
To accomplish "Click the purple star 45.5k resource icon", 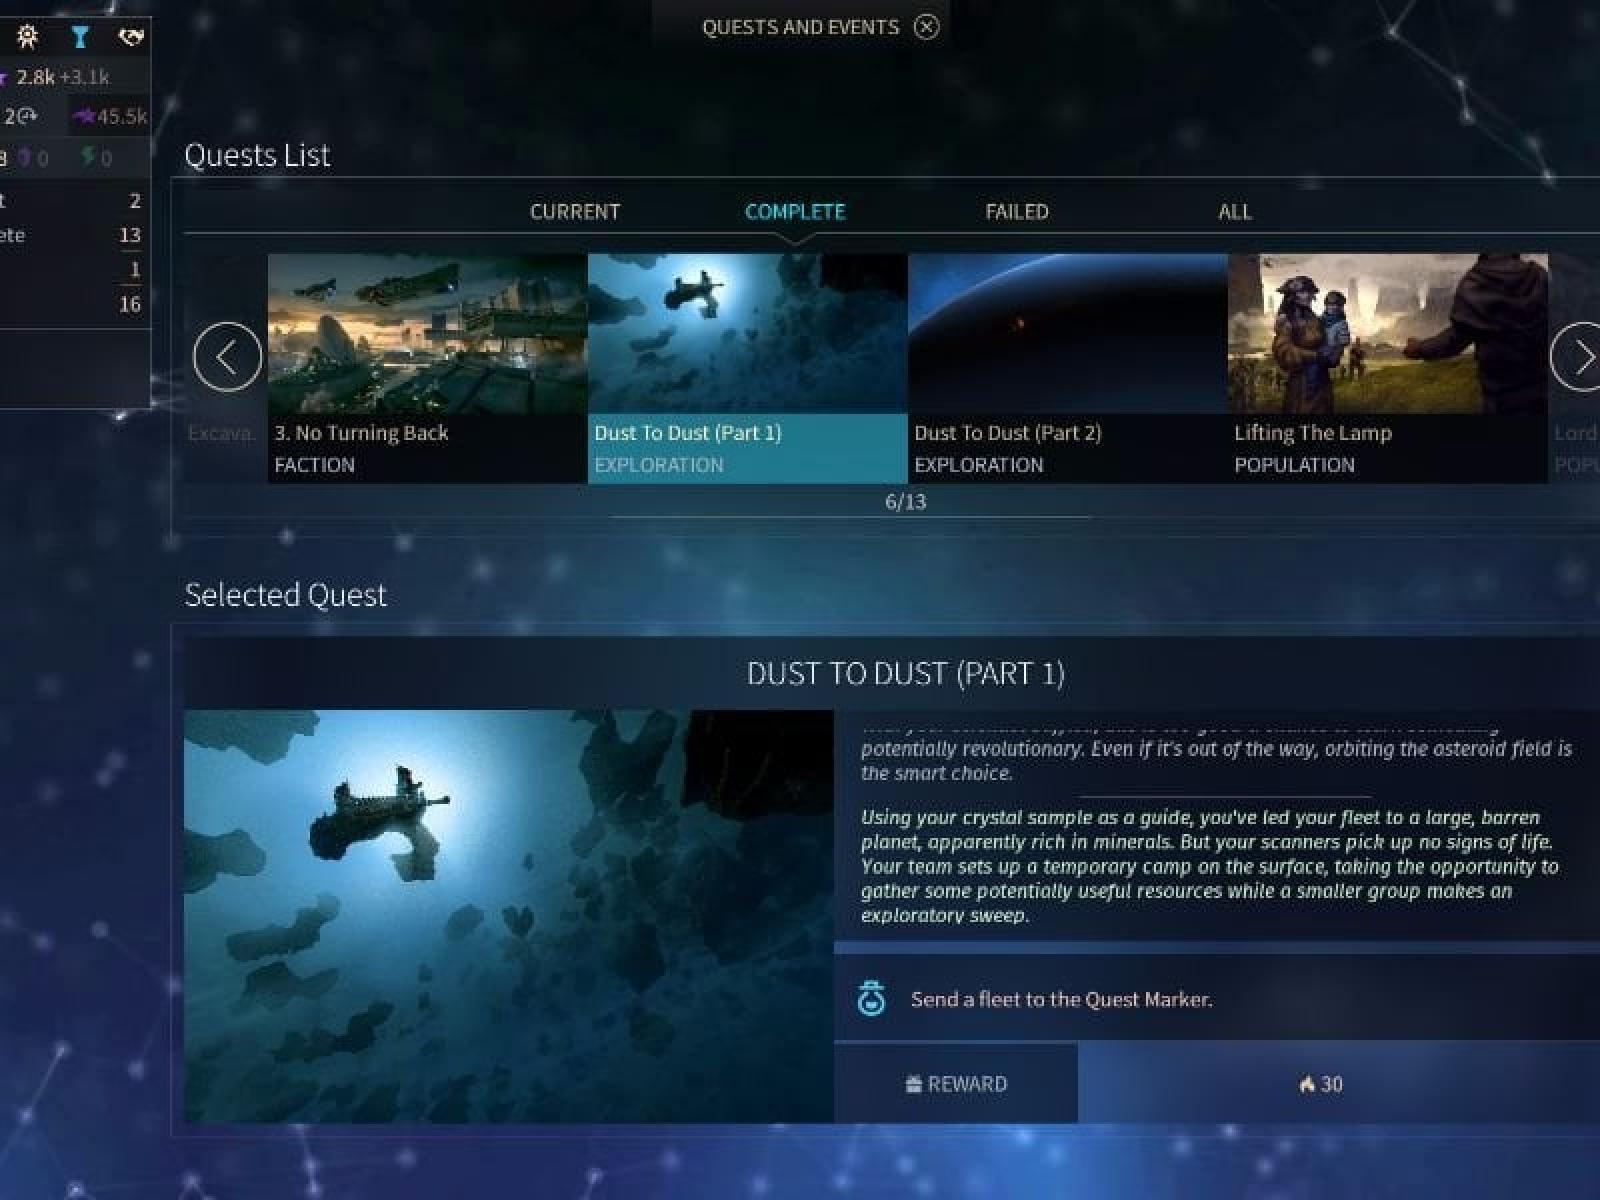I will tap(84, 117).
